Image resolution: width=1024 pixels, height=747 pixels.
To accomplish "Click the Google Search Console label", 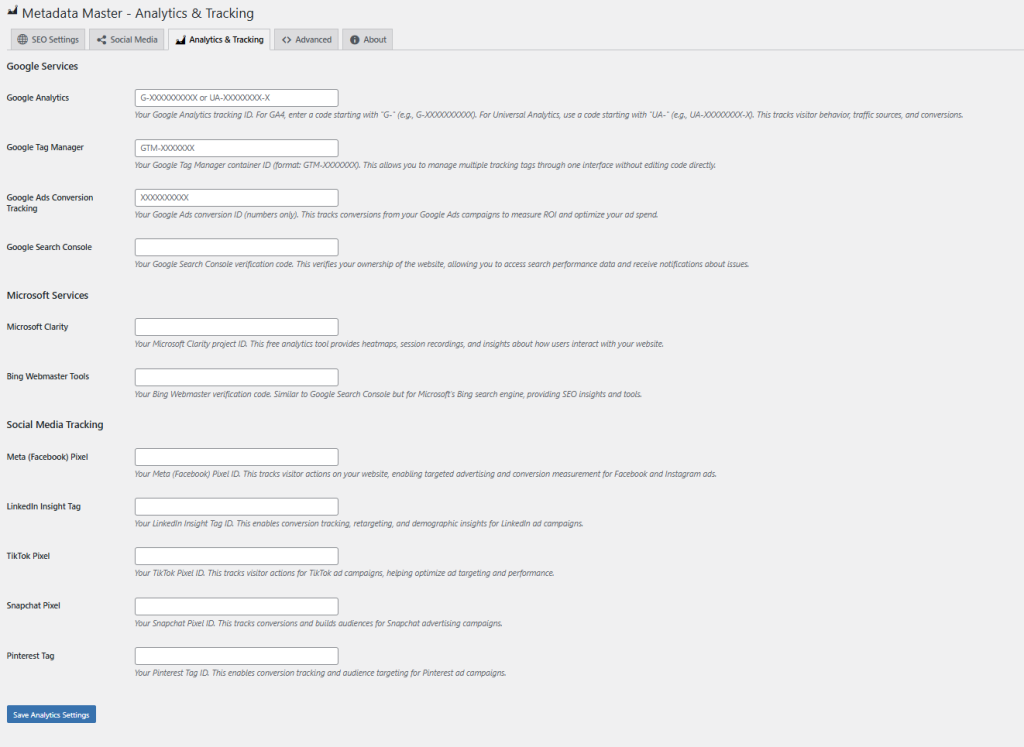I will tap(49, 247).
